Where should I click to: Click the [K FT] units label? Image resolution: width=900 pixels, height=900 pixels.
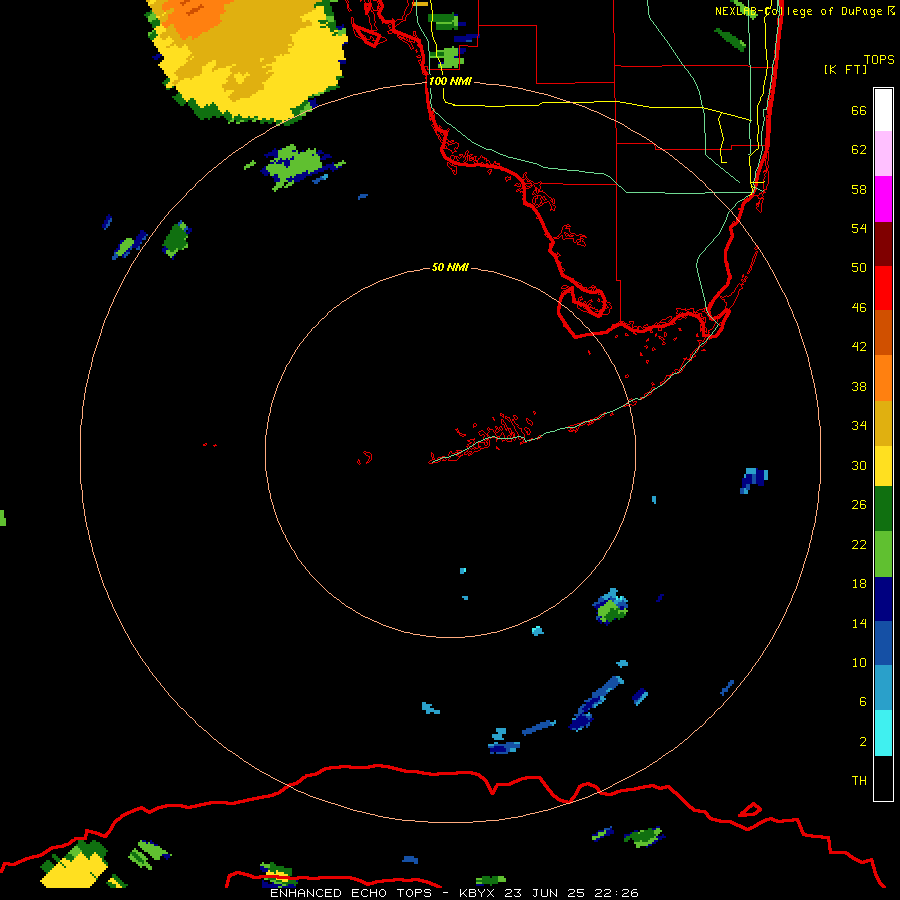tap(845, 69)
